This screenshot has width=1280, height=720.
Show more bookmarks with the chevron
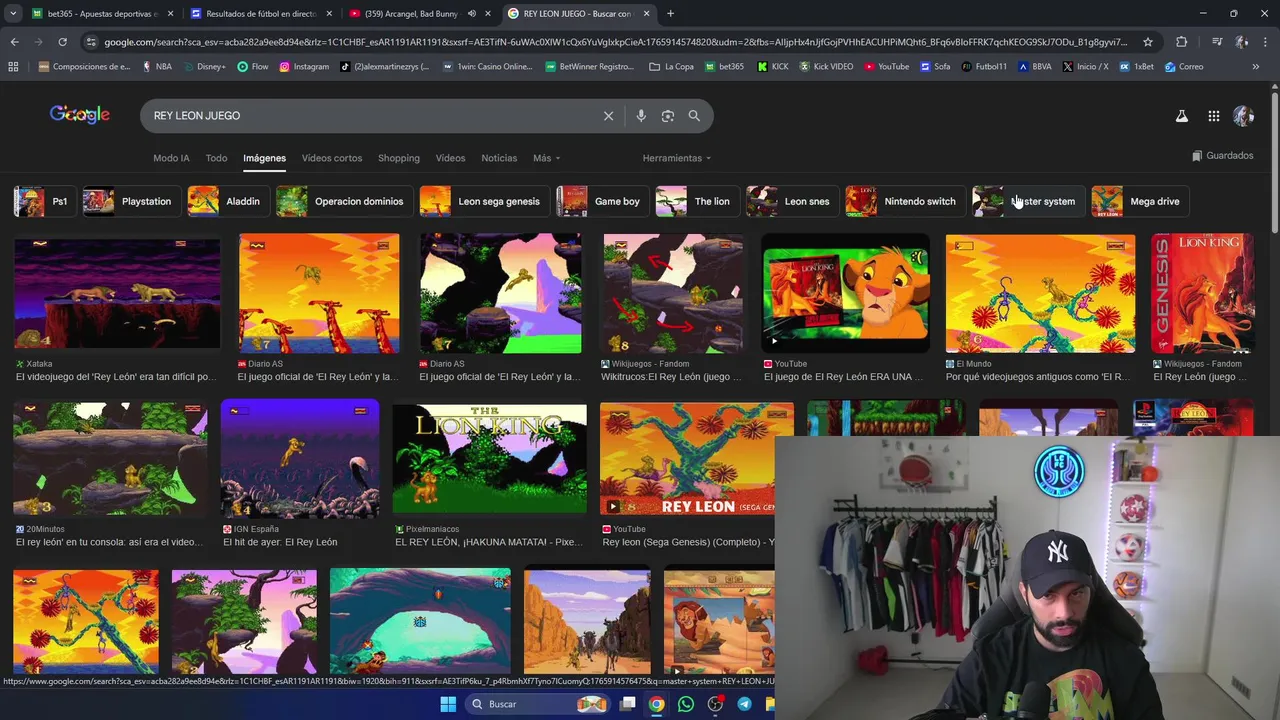tap(1256, 67)
